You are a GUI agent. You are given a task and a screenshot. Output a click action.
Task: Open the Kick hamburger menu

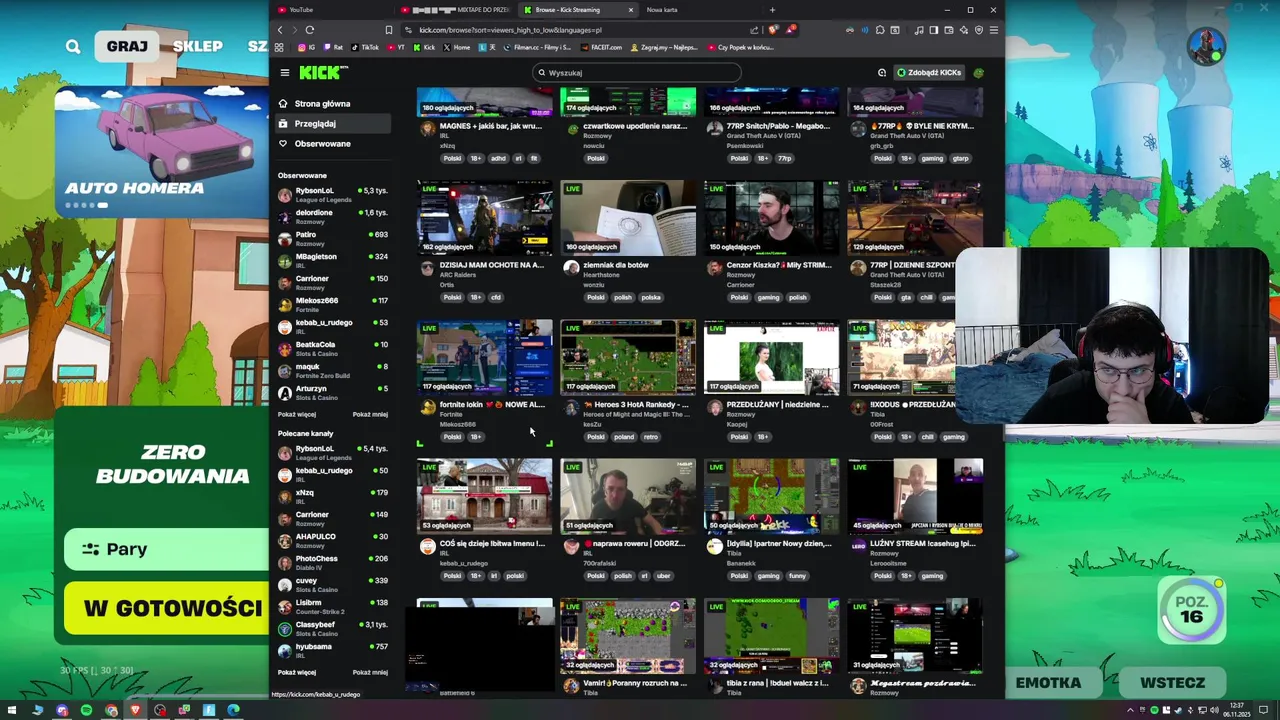click(285, 72)
